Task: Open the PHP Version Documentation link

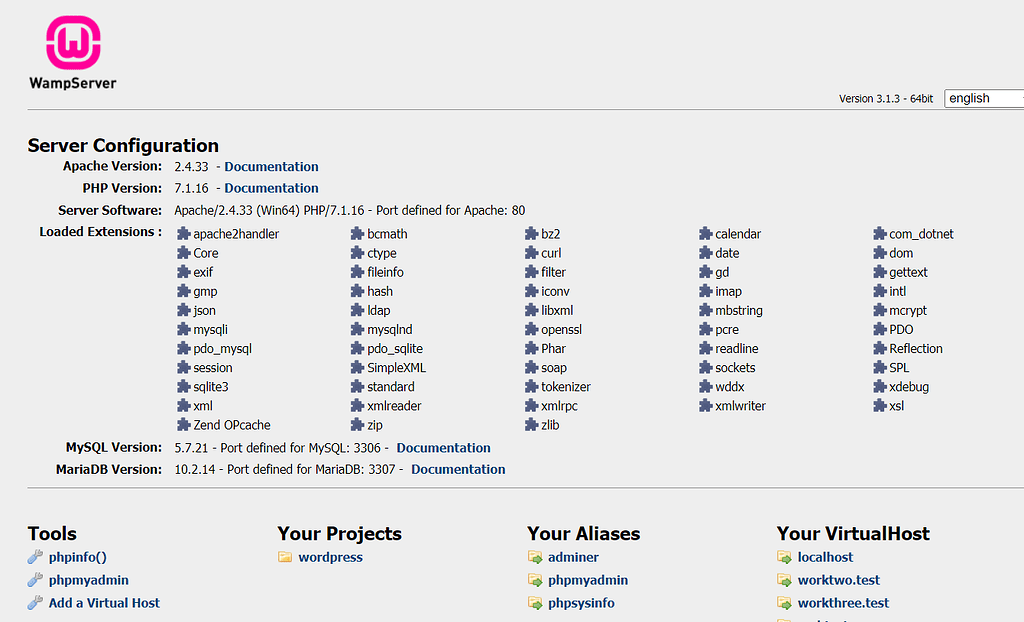Action: pos(272,188)
